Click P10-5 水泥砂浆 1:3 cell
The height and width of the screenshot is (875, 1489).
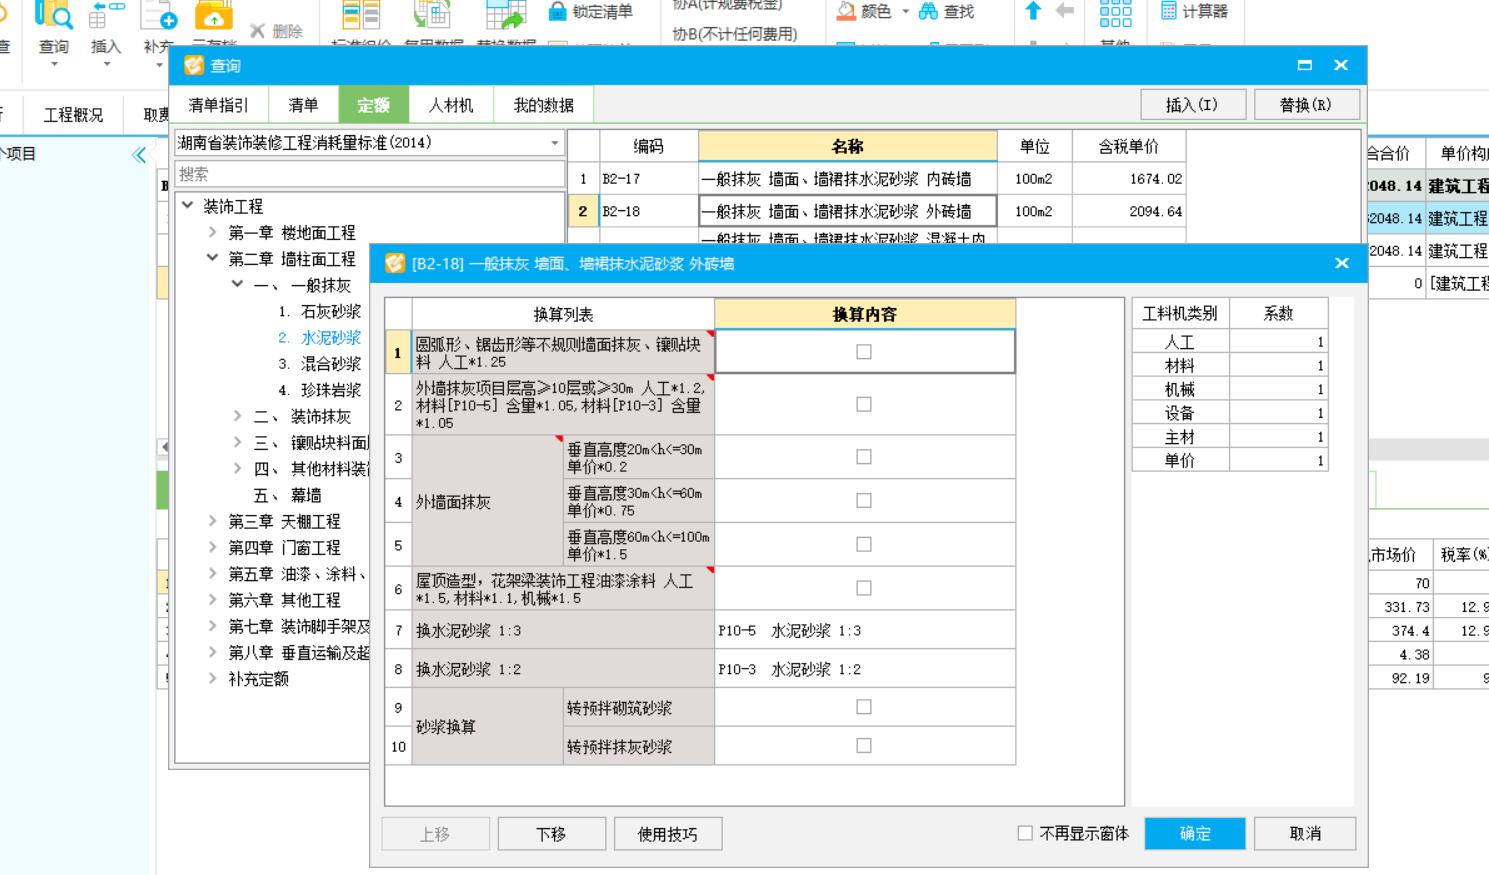(865, 631)
